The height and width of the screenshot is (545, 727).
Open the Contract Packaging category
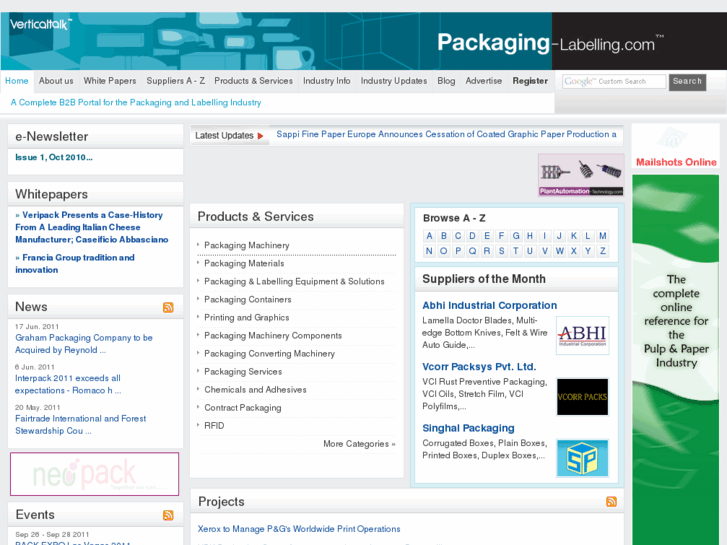click(x=242, y=408)
